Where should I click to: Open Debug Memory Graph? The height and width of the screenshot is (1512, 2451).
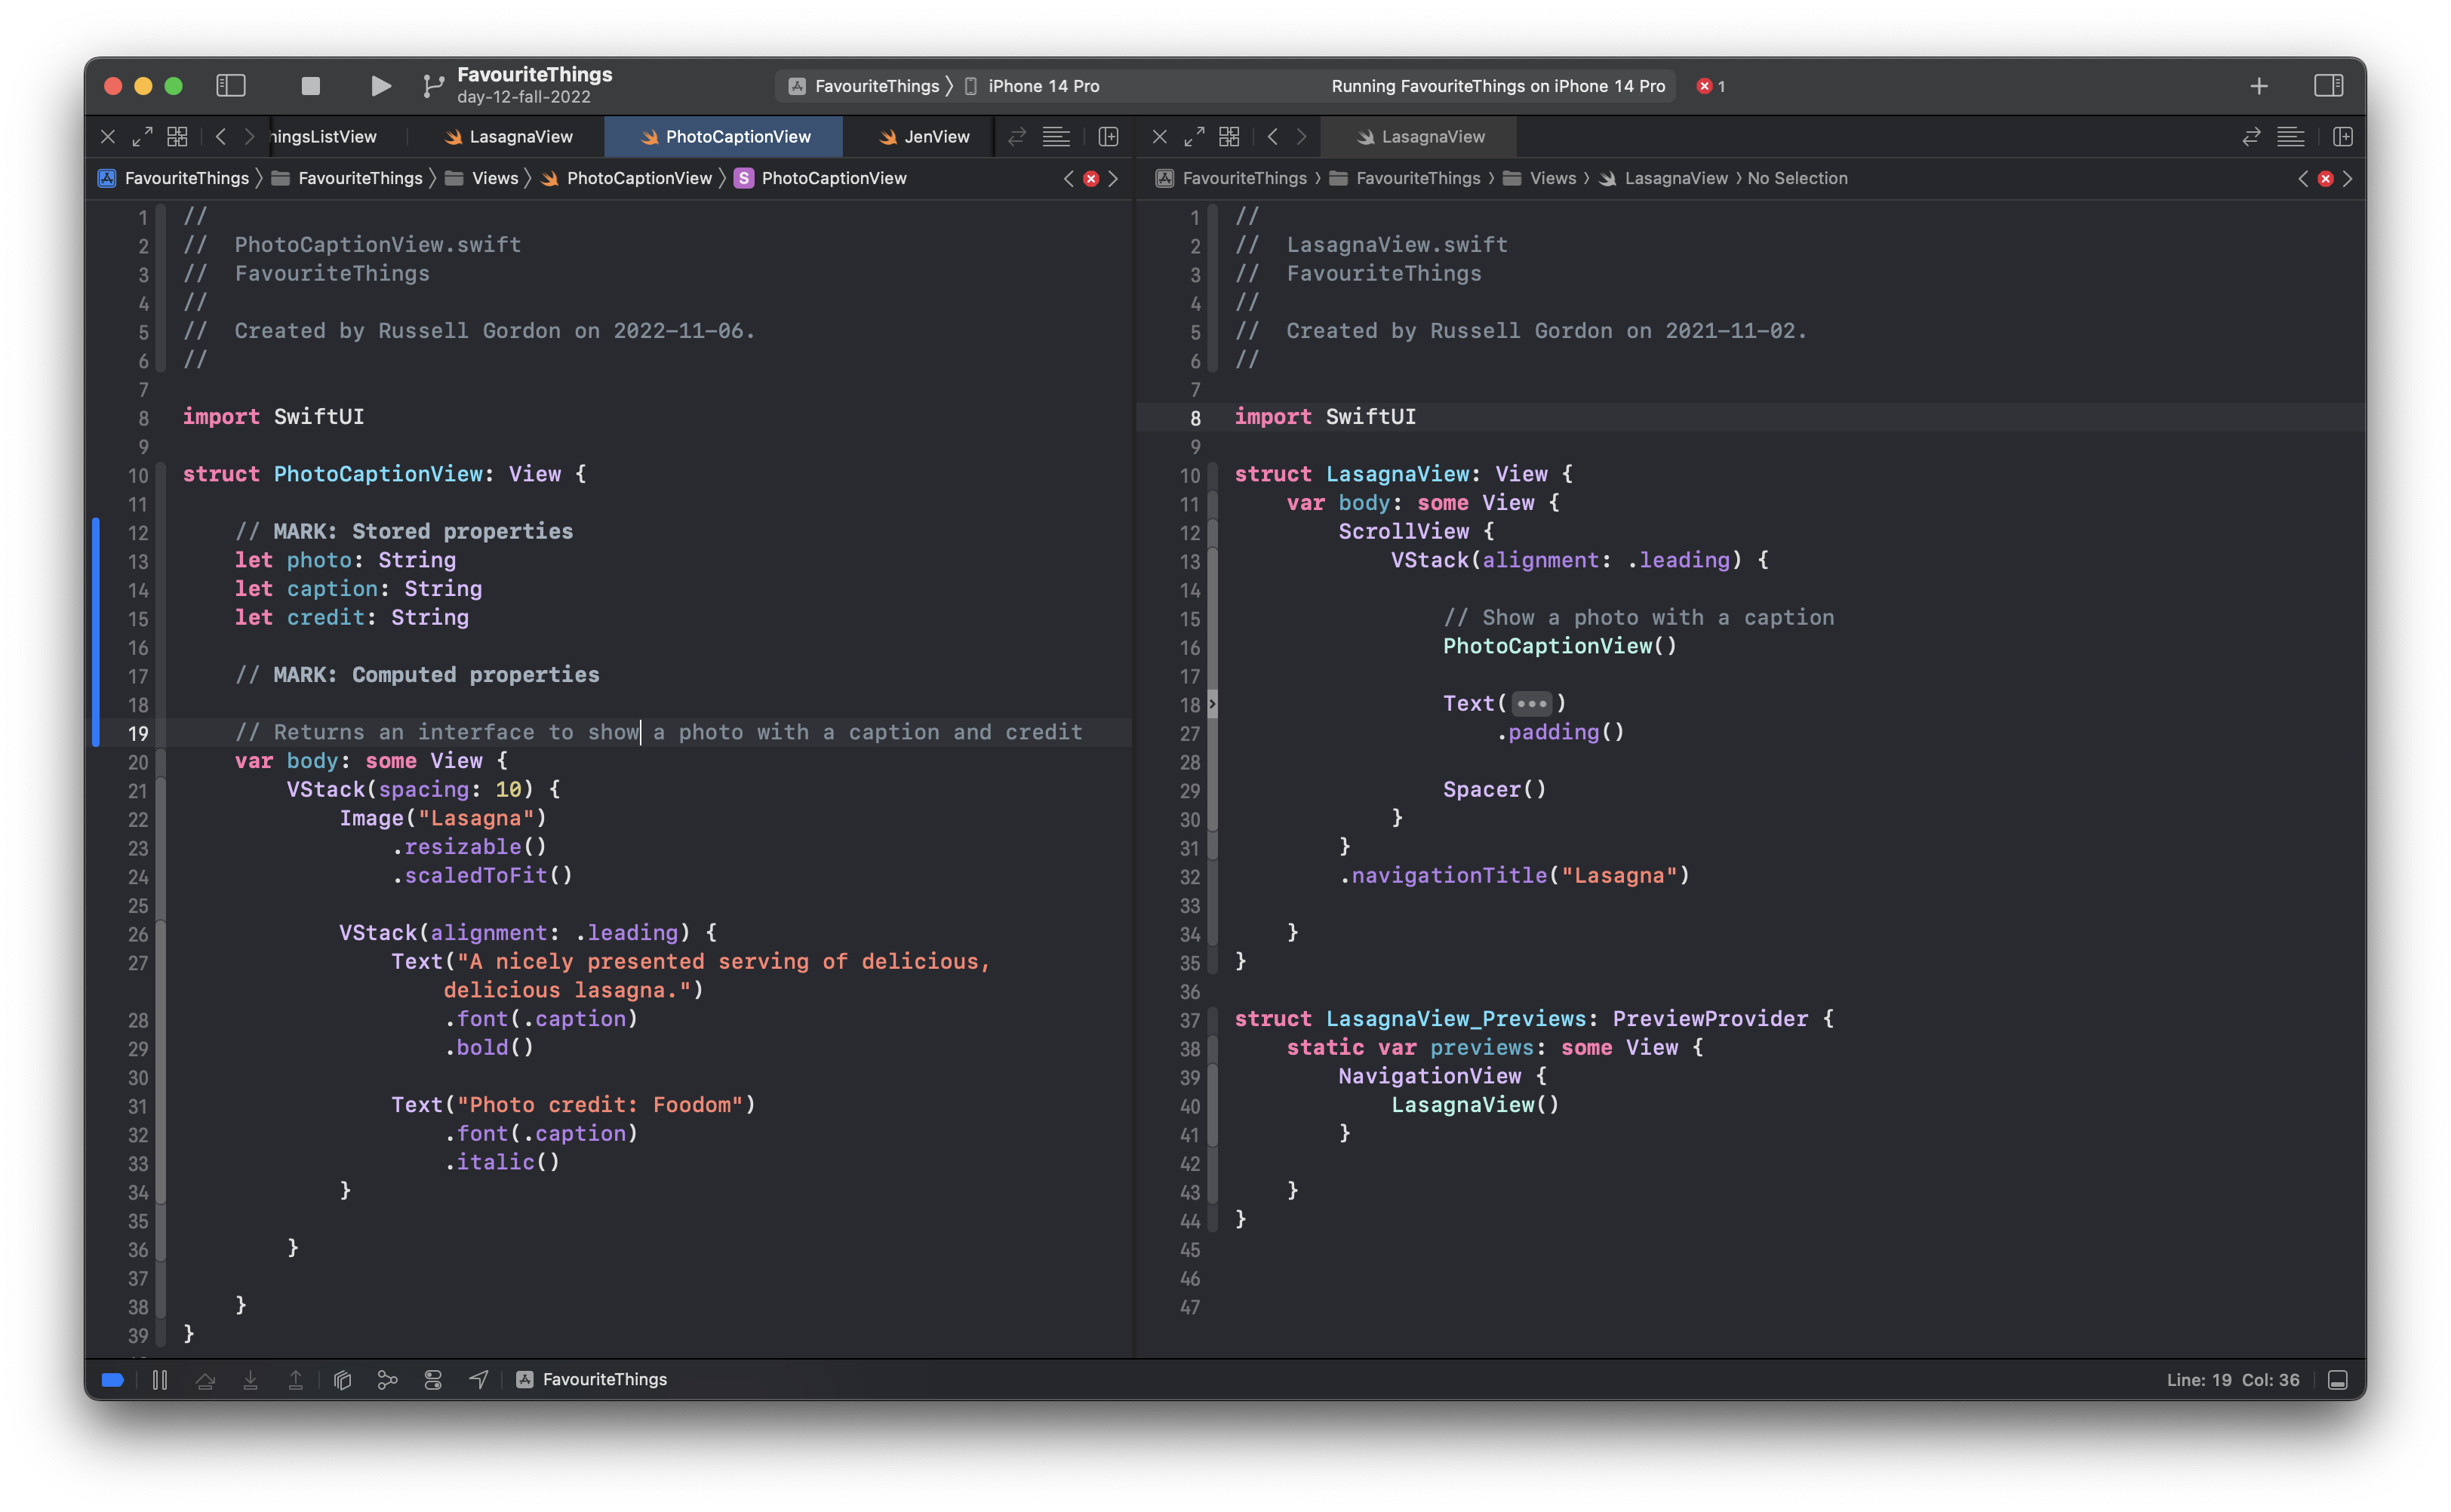pos(388,1380)
